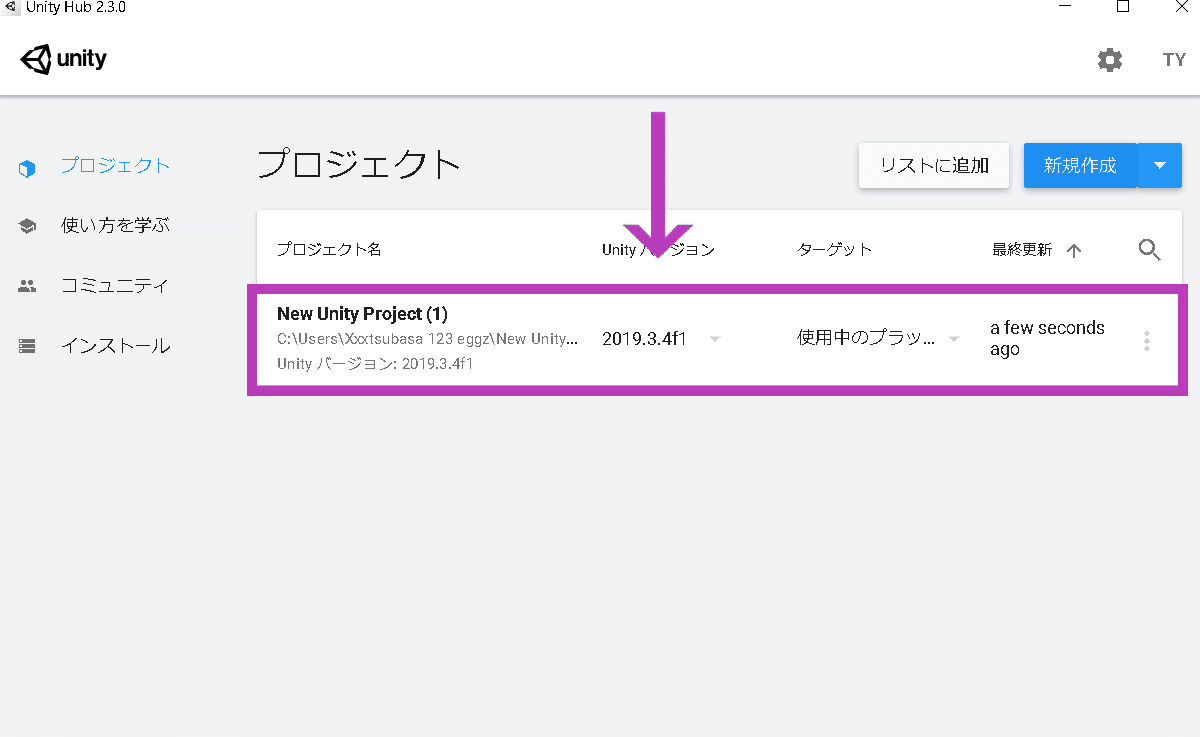1200x737 pixels.
Task: Open the project search magnifier
Action: click(x=1150, y=250)
